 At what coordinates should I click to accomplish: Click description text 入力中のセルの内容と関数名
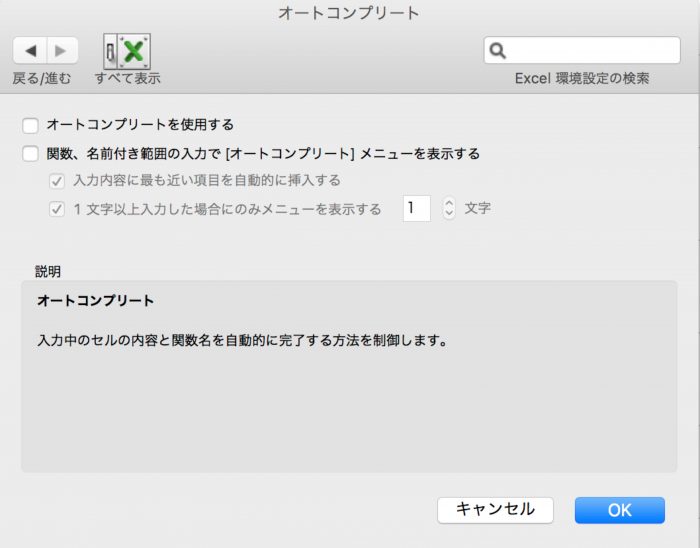pyautogui.click(x=240, y=340)
